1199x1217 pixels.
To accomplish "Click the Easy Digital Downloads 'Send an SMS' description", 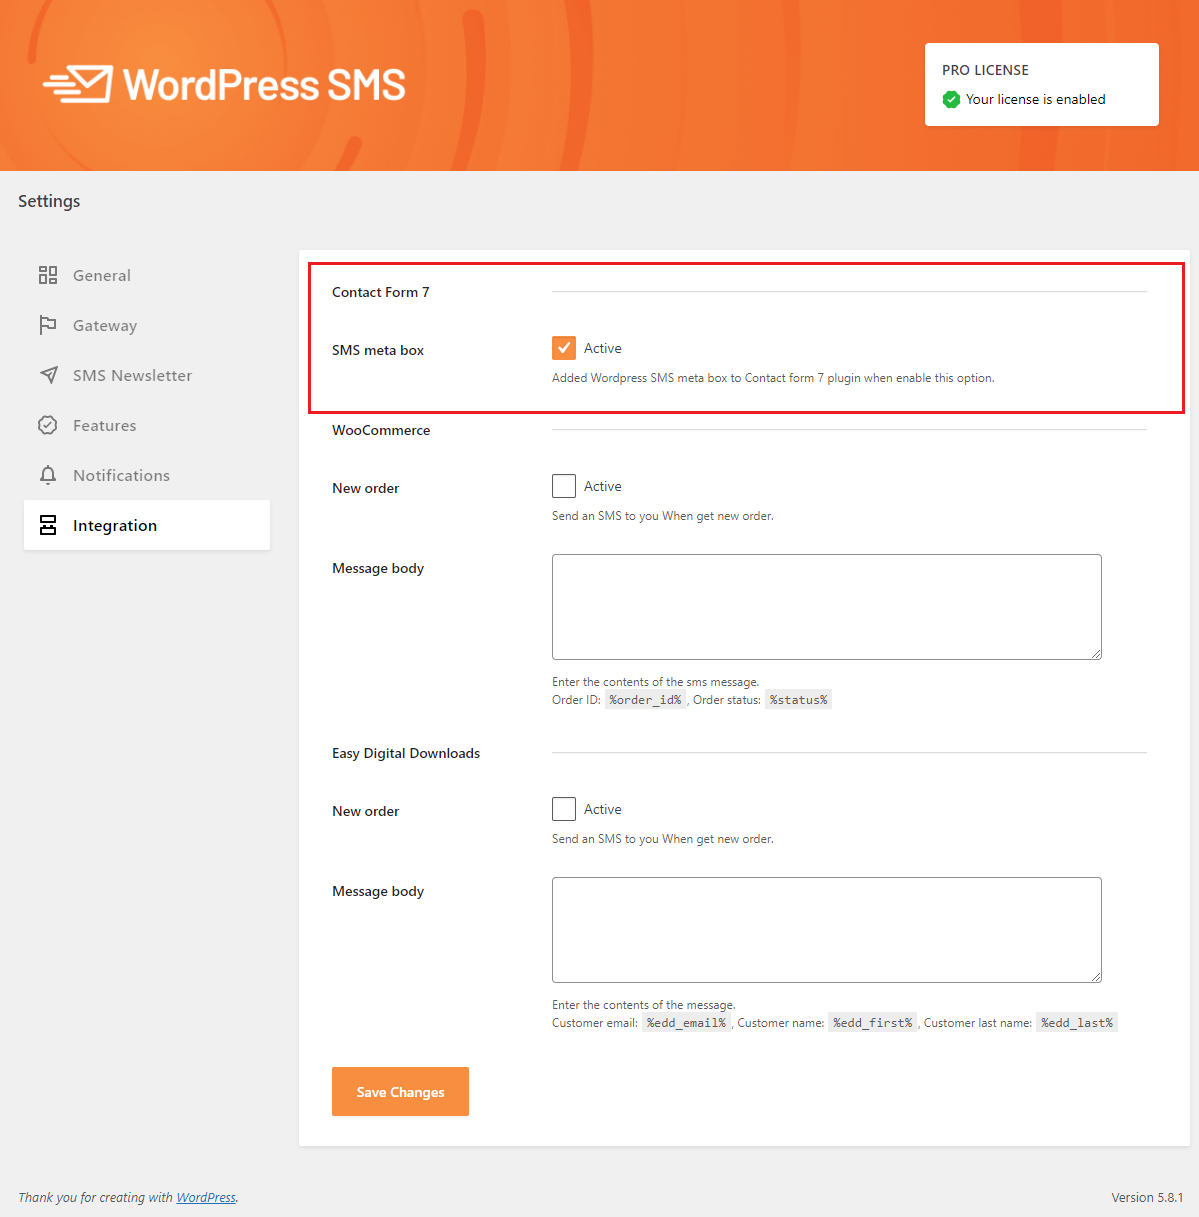I will 663,839.
